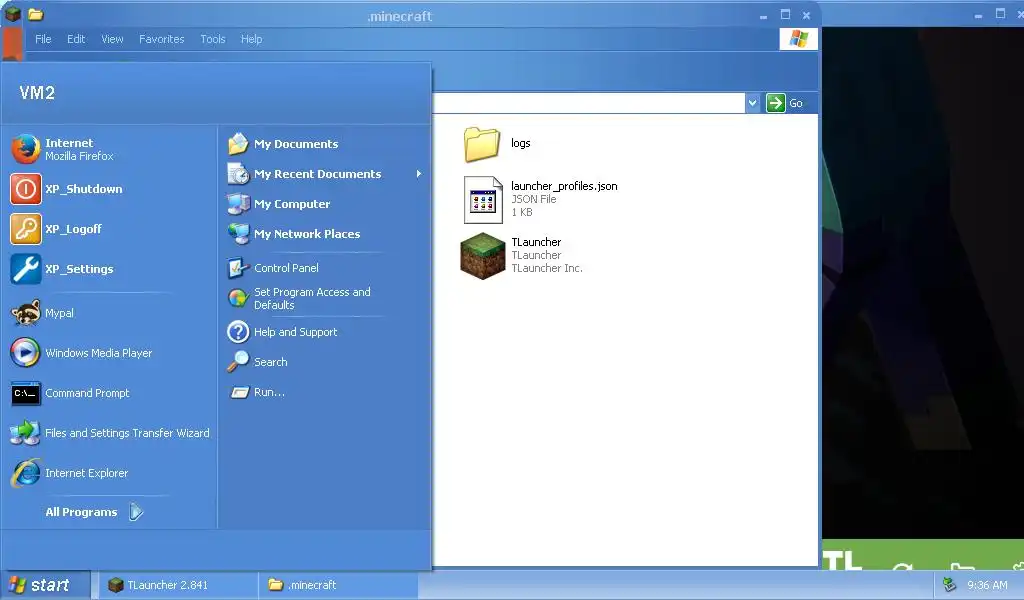
Task: Open the Favorites menu
Action: tap(161, 39)
